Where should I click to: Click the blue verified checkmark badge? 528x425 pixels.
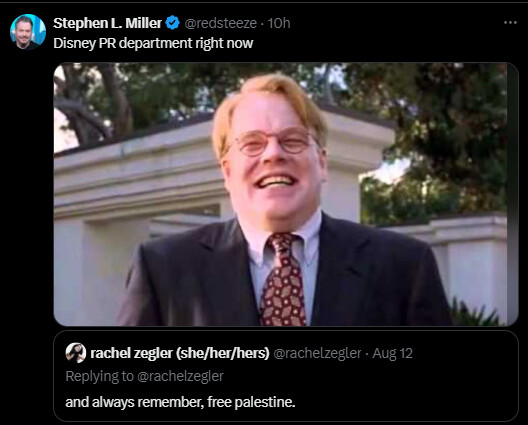[173, 23]
